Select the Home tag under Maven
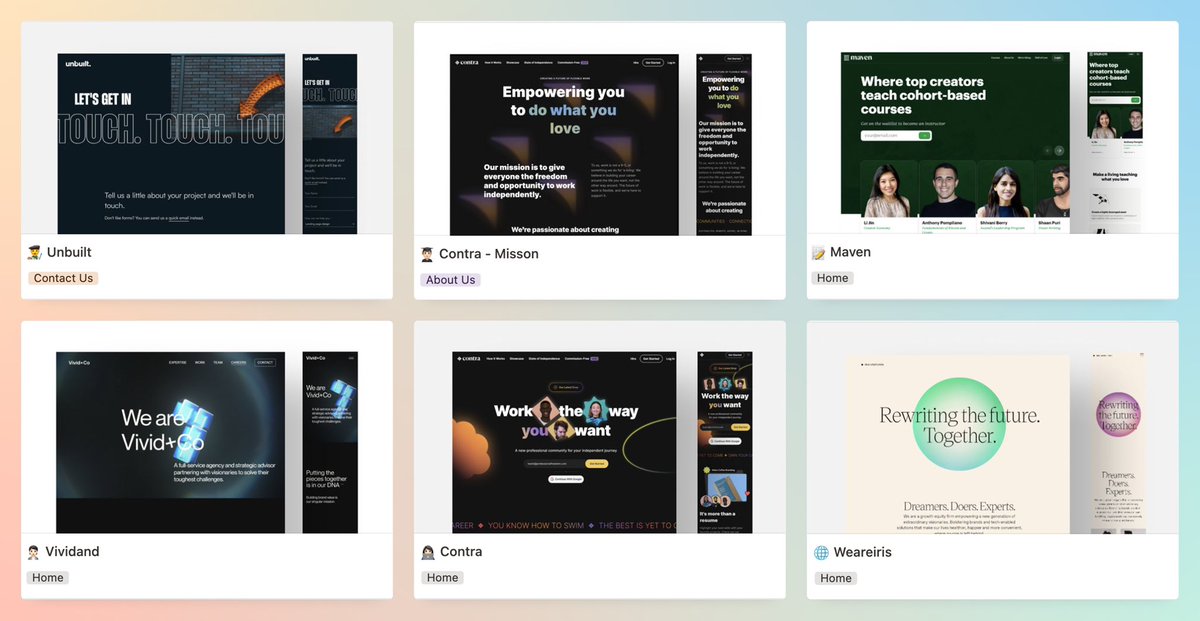 click(x=832, y=278)
